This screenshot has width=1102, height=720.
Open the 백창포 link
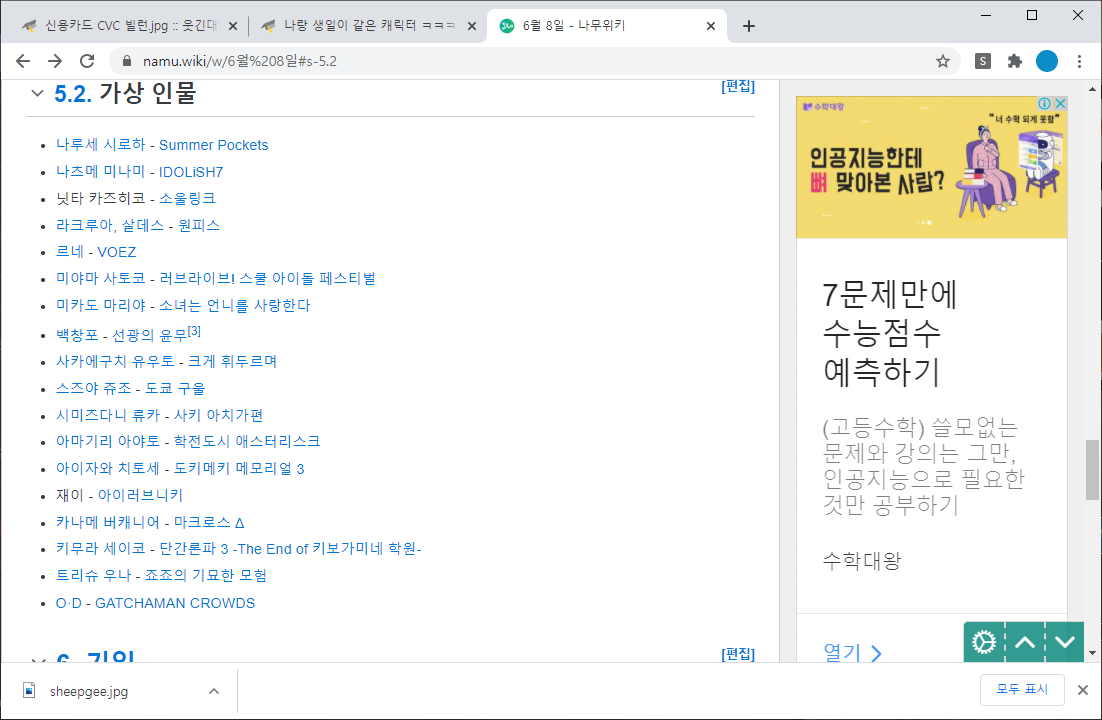(x=77, y=335)
